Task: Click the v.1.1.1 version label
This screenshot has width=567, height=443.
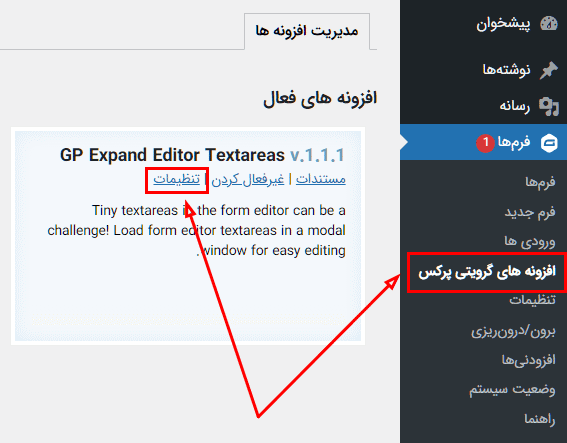Action: (x=317, y=156)
